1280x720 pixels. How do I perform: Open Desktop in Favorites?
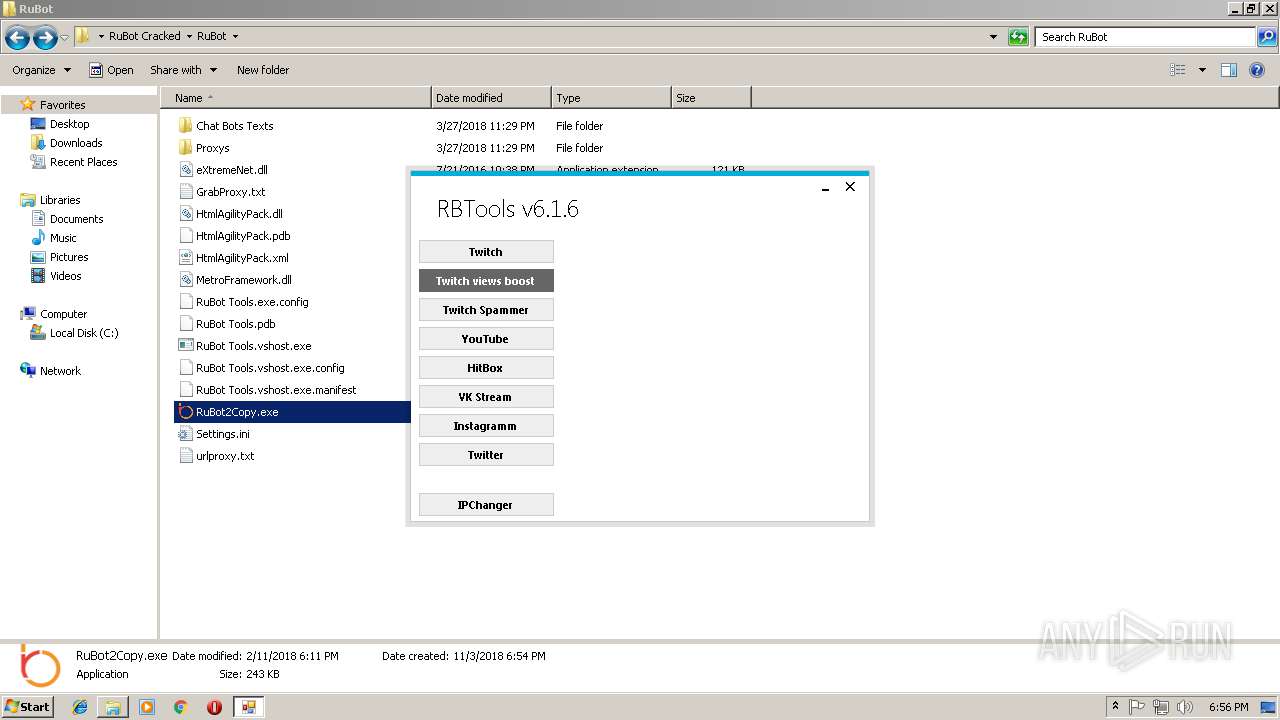(69, 124)
